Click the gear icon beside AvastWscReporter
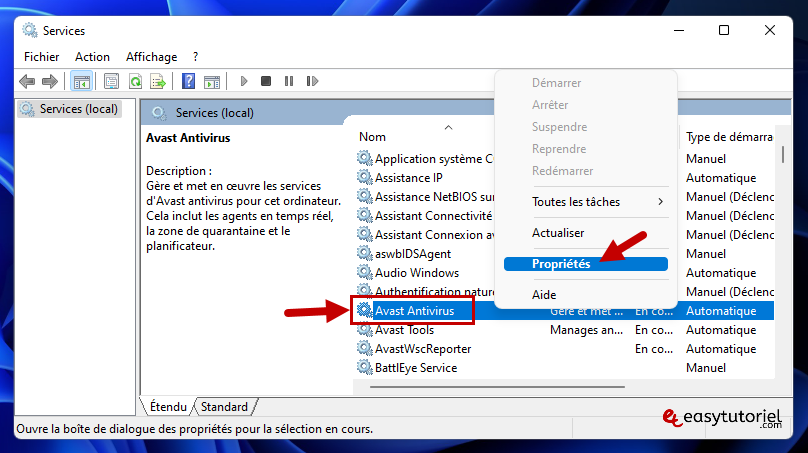808x453 pixels. click(x=364, y=348)
